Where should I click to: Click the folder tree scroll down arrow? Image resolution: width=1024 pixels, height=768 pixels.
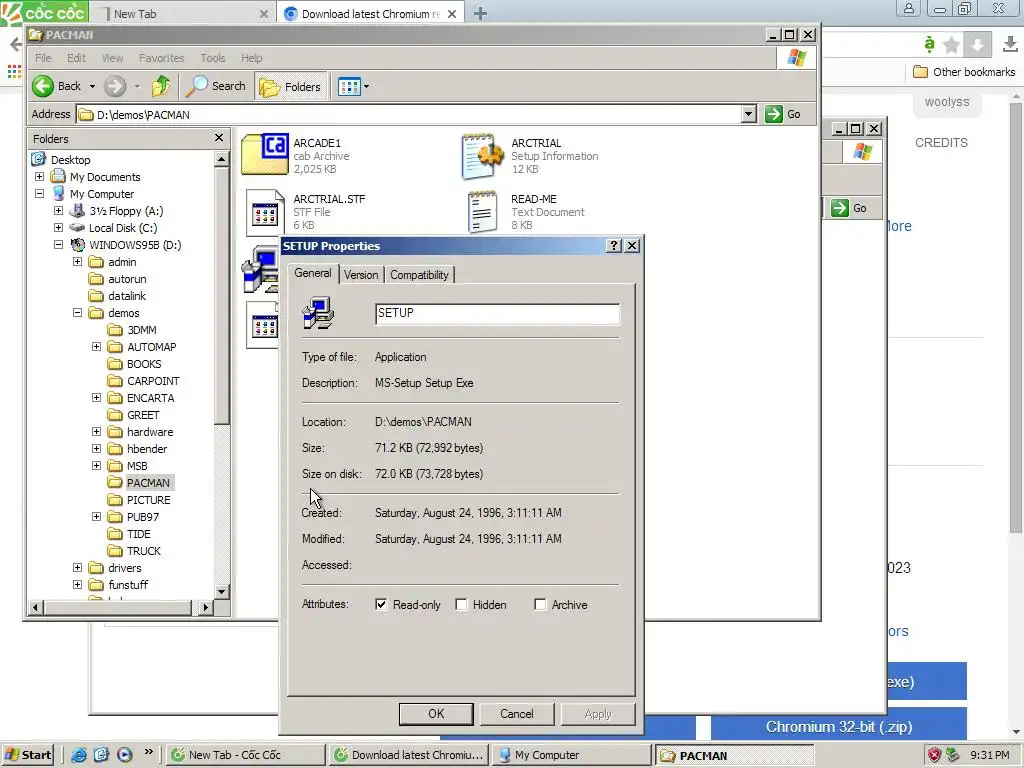pos(222,592)
